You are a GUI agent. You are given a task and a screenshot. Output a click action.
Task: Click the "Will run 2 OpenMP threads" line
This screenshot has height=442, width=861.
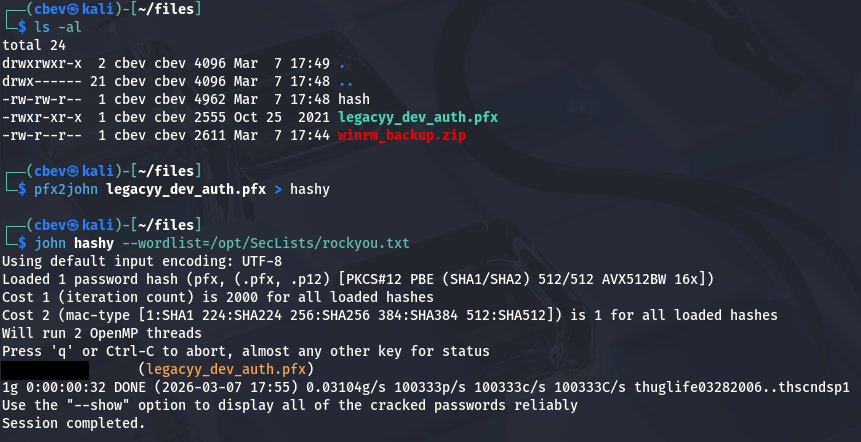click(x=106, y=332)
